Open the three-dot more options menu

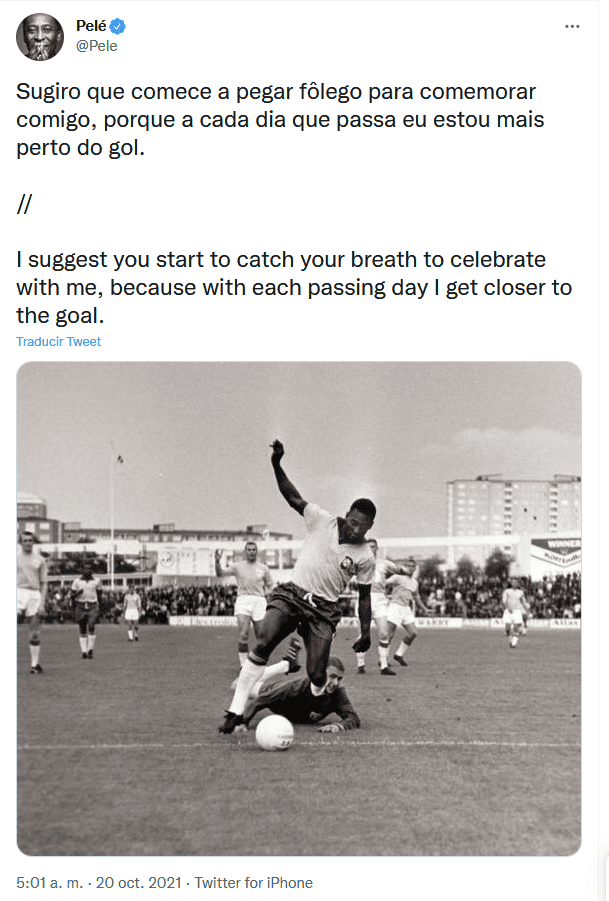click(x=572, y=26)
